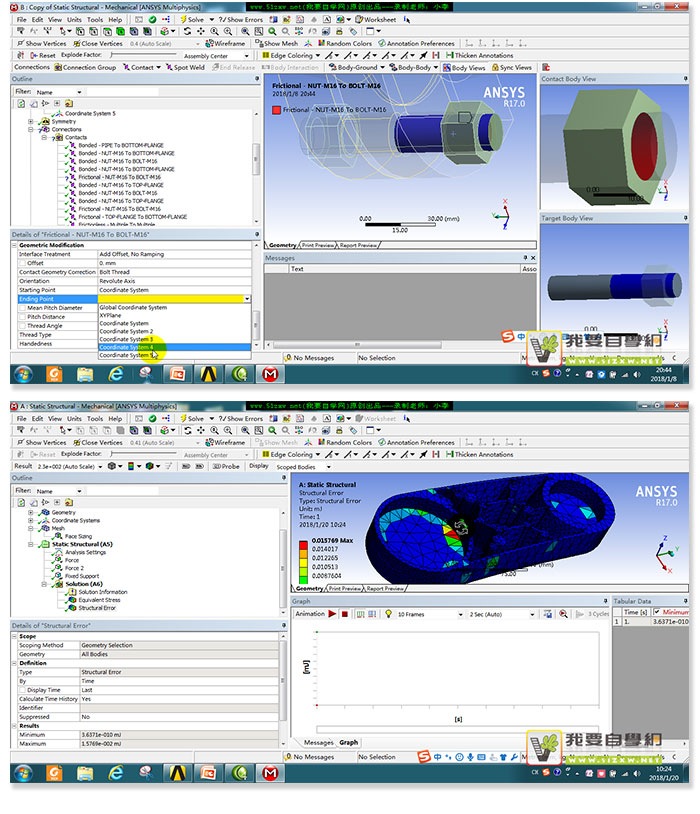Screen dimensions: 700x814
Task: Open the Body-Body dropdown
Action: click(x=436, y=67)
